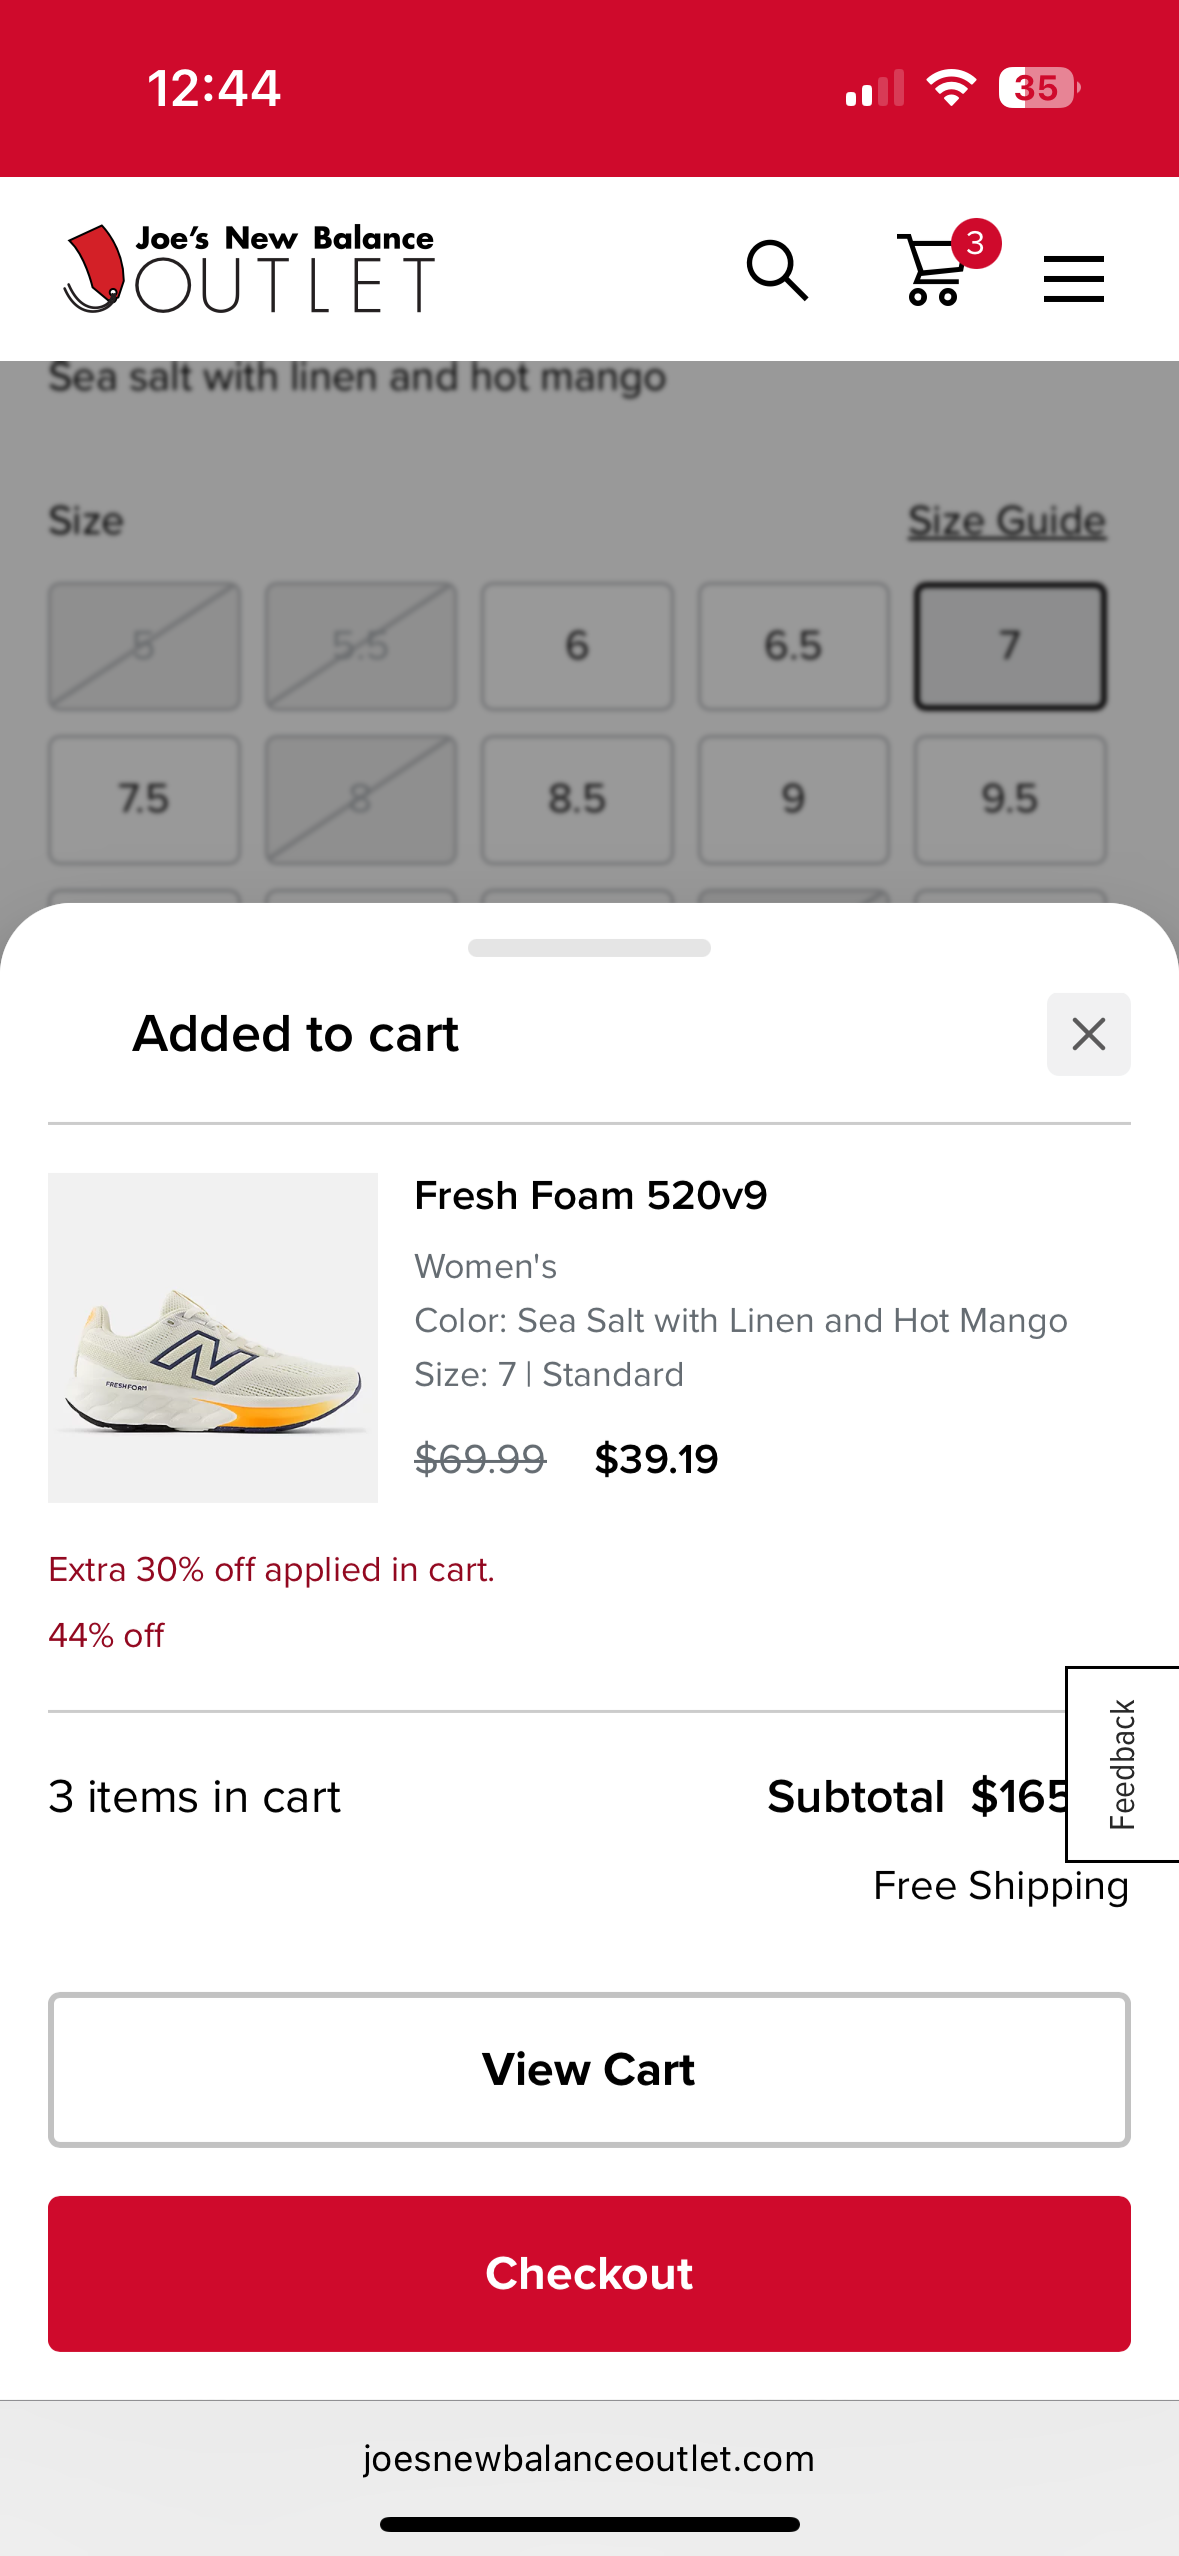Tap the search magnifier icon
This screenshot has height=2556, width=1179.
[x=777, y=270]
